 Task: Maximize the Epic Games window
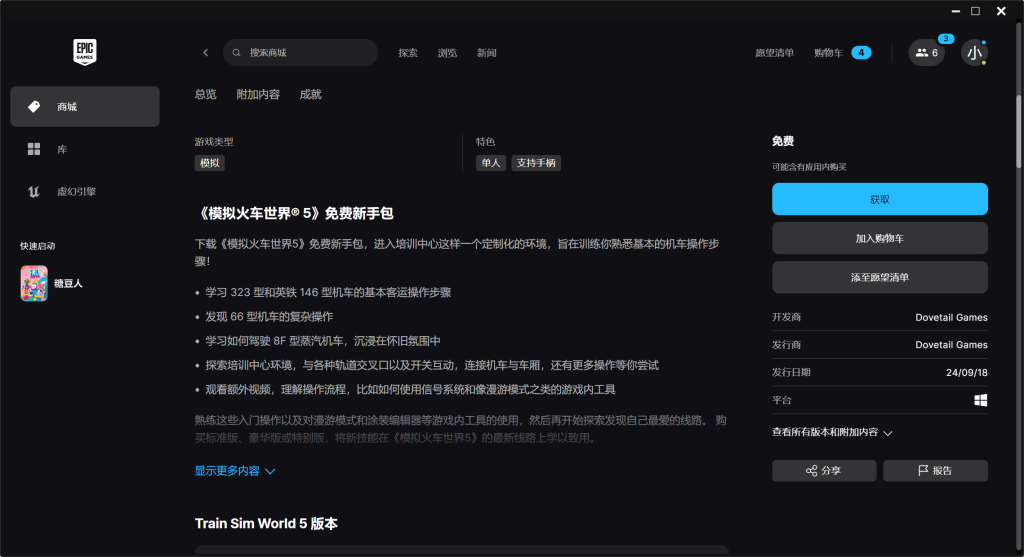(976, 11)
